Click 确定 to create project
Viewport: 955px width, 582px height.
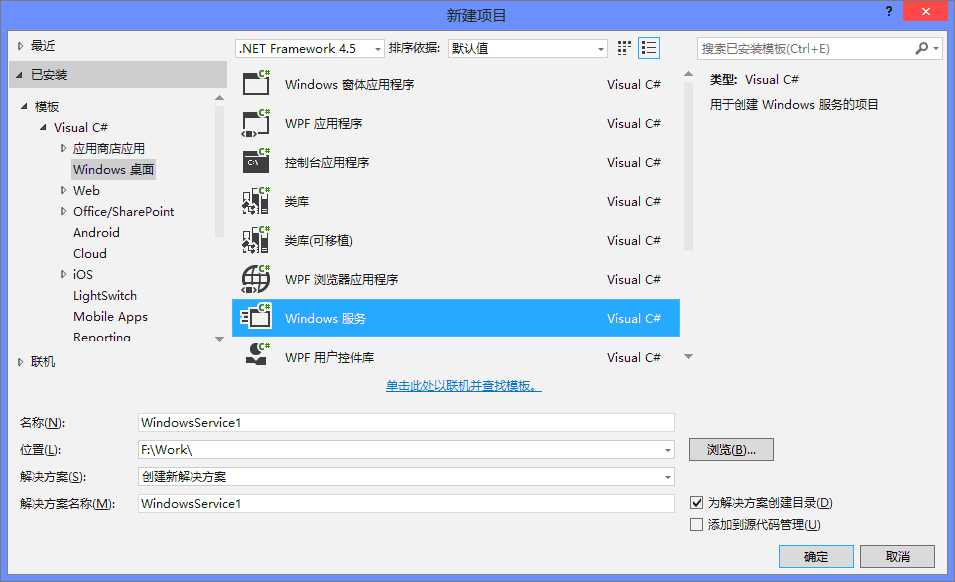(816, 556)
